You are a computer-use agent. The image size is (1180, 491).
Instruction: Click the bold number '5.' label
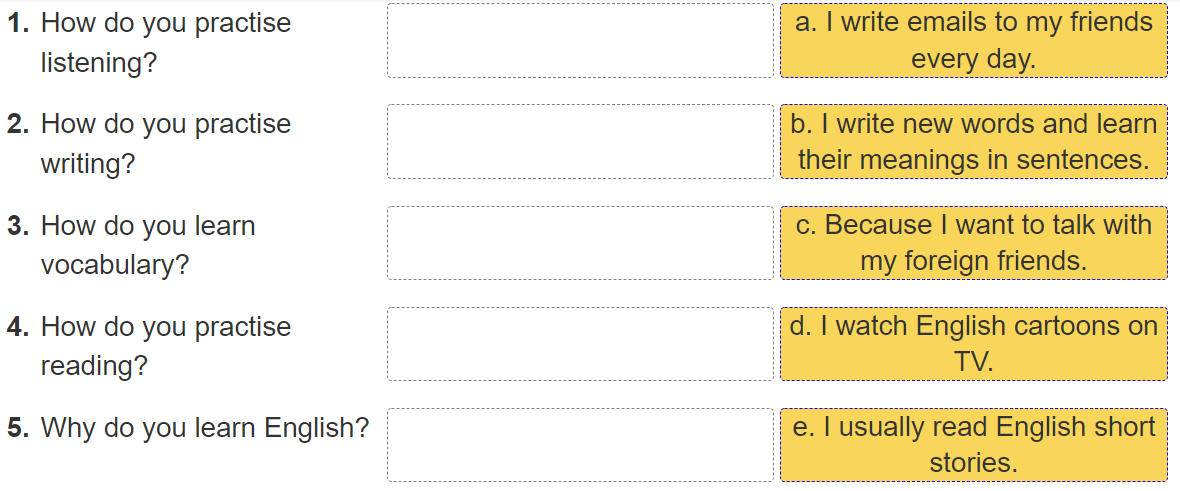[18, 428]
